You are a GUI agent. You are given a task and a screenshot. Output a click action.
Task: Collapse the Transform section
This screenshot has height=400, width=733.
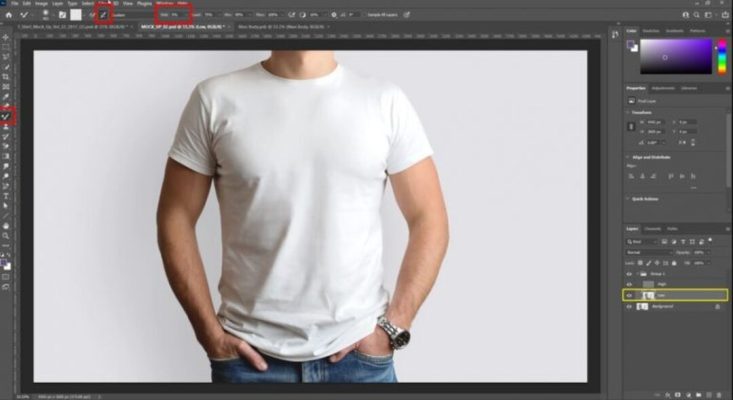point(628,113)
